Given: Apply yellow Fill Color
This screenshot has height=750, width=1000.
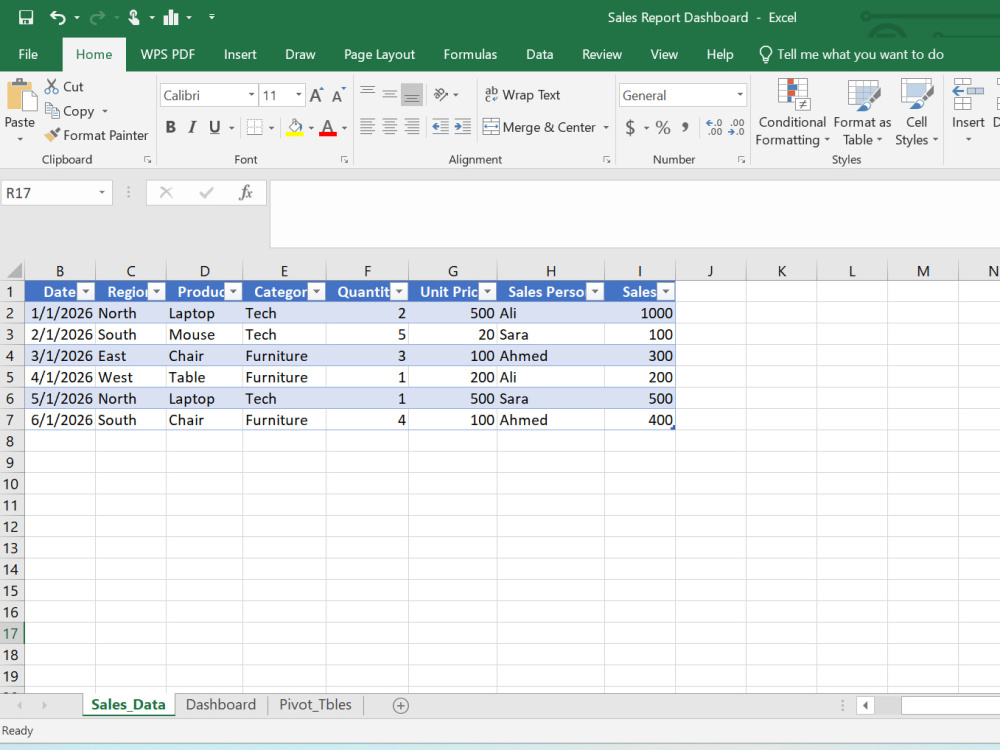Looking at the screenshot, I should (x=295, y=127).
